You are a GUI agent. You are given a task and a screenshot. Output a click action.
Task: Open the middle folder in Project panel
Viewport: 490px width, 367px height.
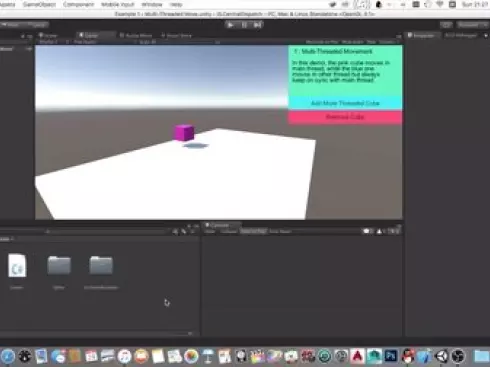(x=59, y=266)
